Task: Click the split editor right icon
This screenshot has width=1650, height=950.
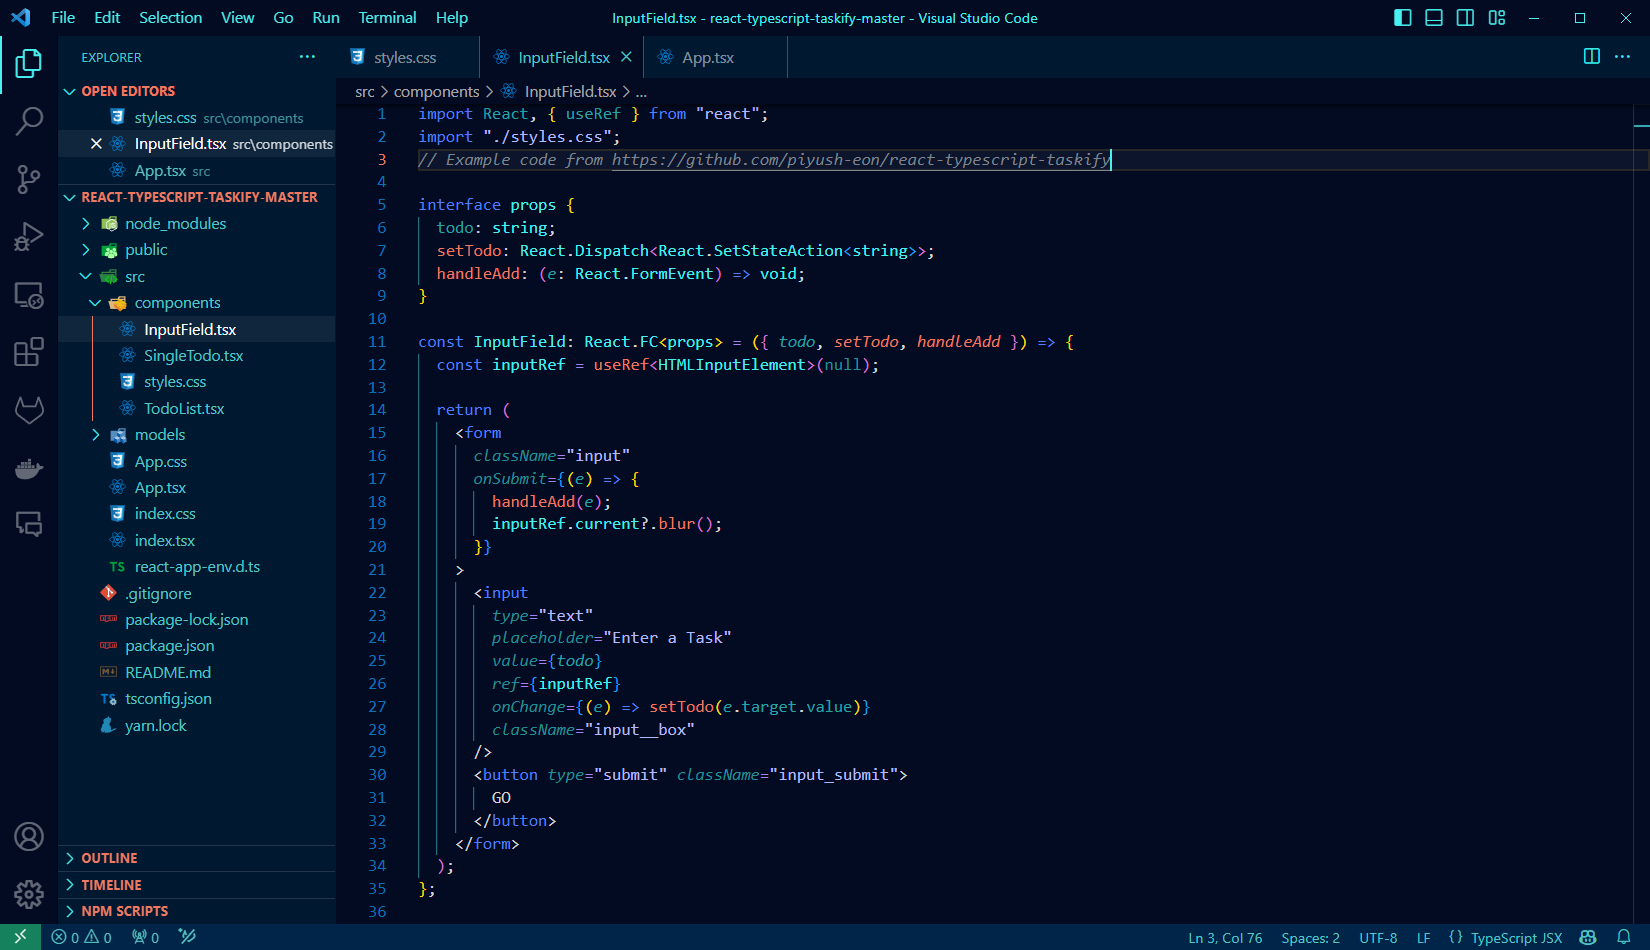Action: tap(1592, 57)
